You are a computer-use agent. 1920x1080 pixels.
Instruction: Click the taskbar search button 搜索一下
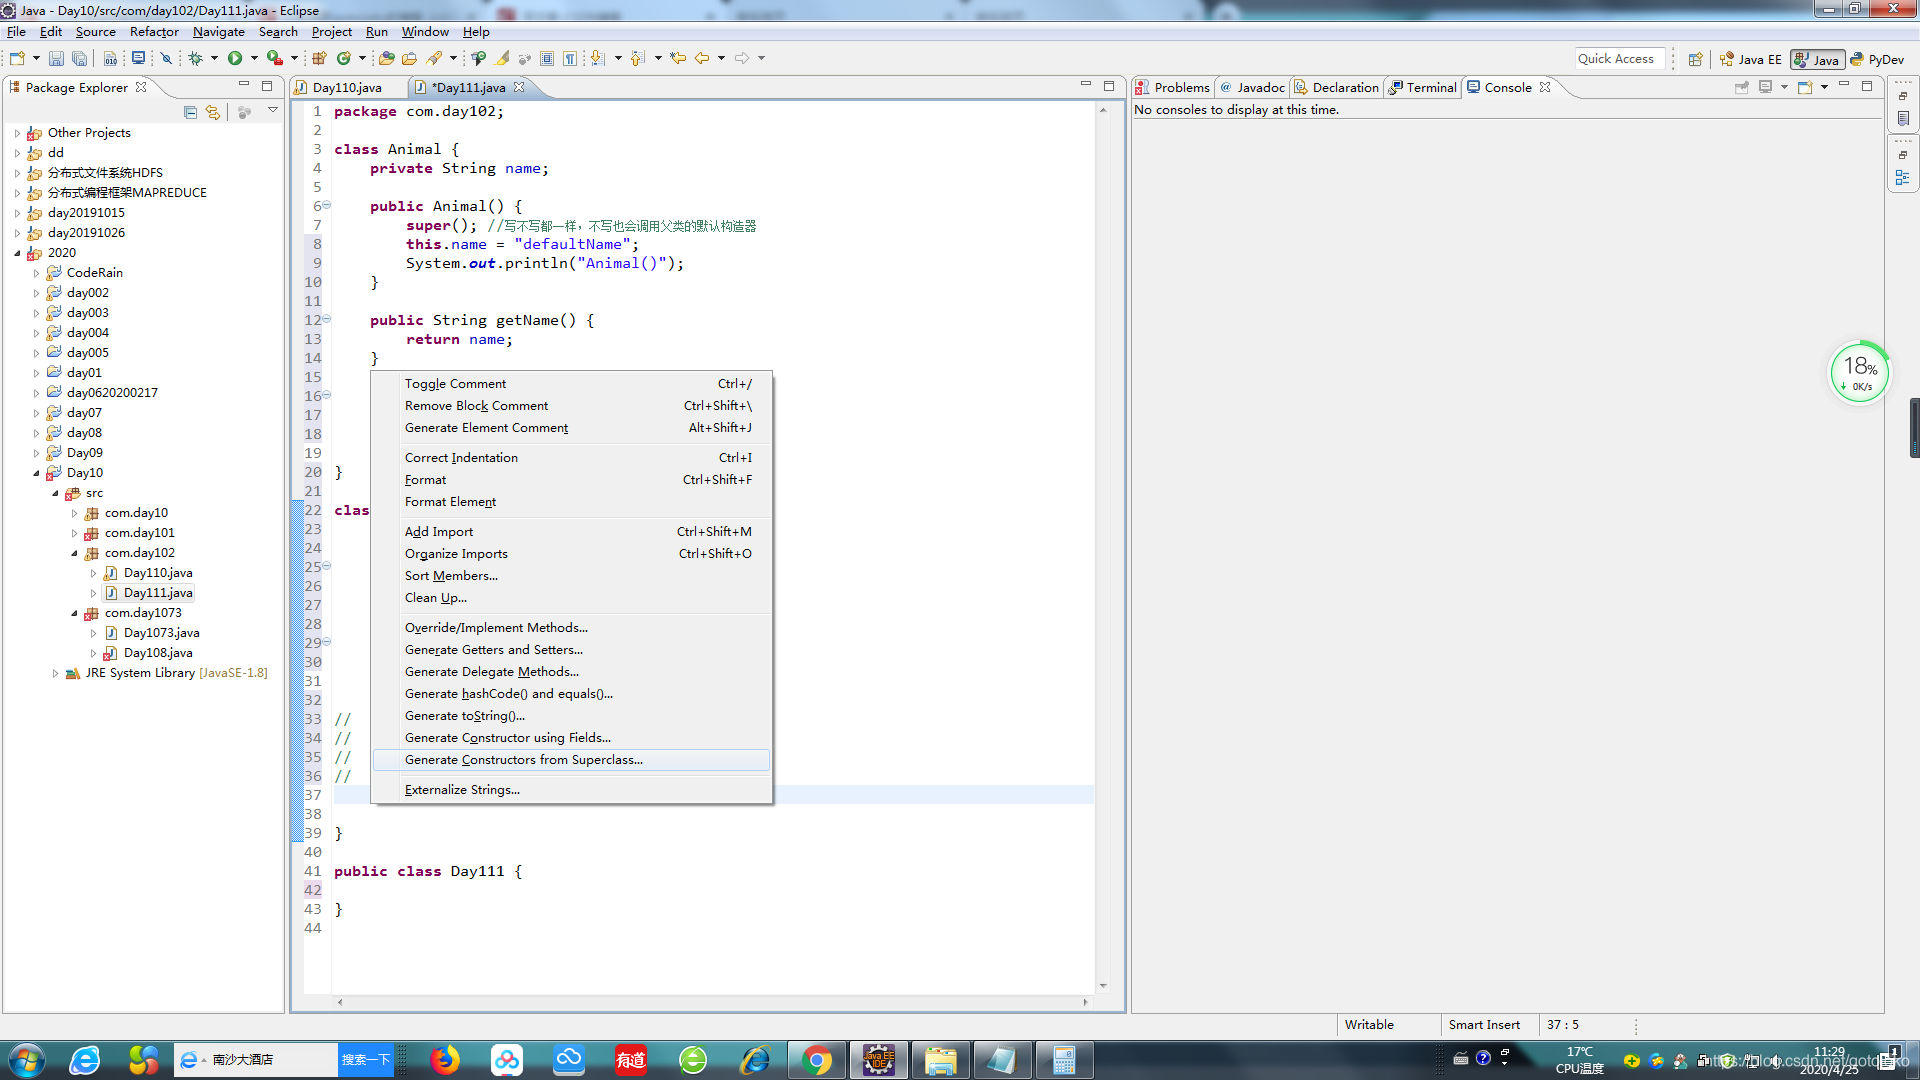pos(365,1060)
